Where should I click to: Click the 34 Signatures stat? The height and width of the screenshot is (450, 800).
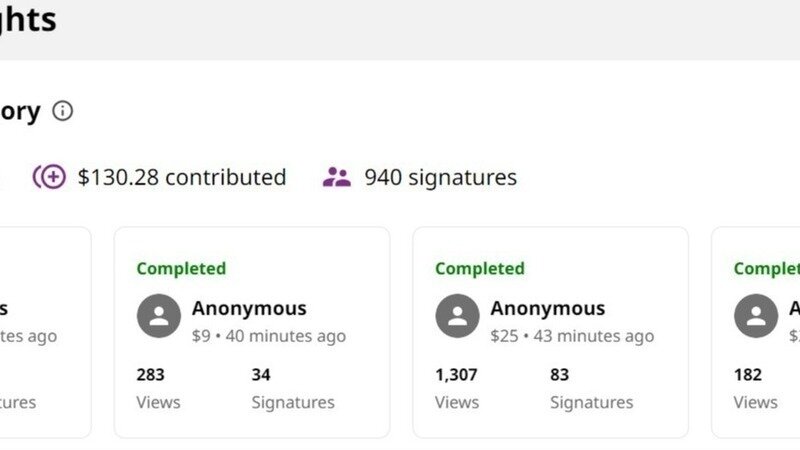[x=292, y=388]
